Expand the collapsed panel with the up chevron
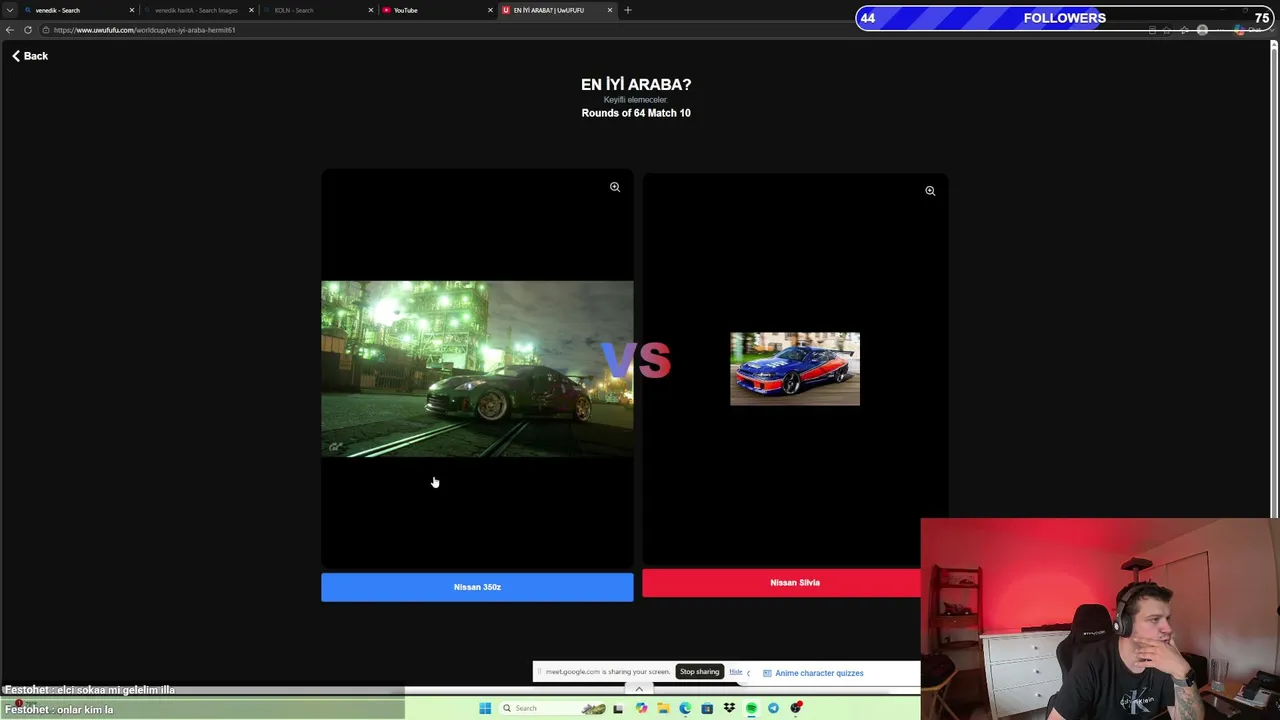 coord(639,689)
